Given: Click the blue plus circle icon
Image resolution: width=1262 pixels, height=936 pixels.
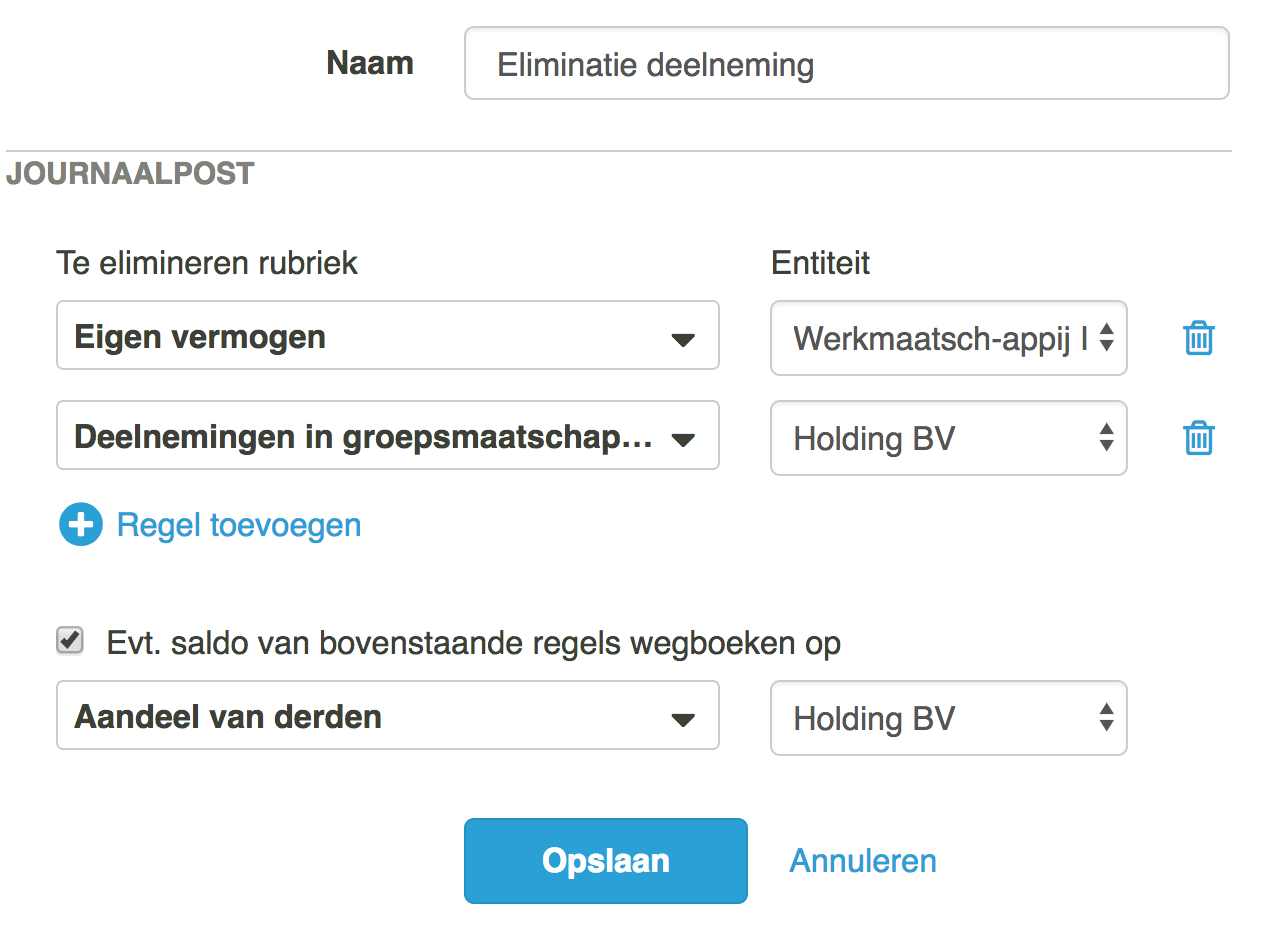Looking at the screenshot, I should click(81, 524).
